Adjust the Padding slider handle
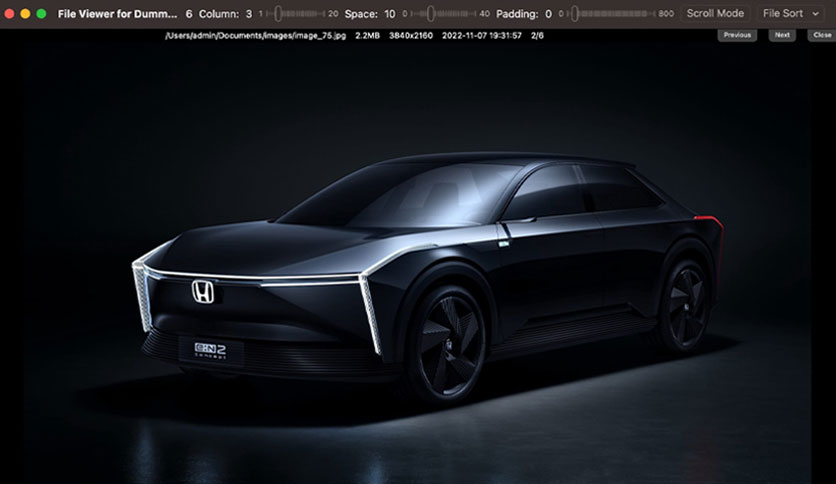The height and width of the screenshot is (484, 836). (x=575, y=14)
